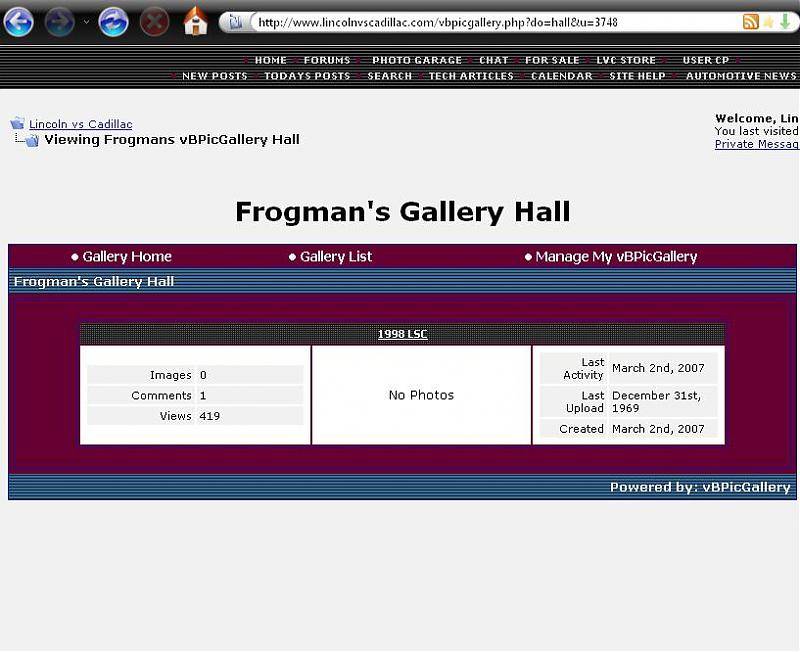Viewport: 800px width, 652px height.
Task: Open the Calendar nav item
Action: point(561,76)
